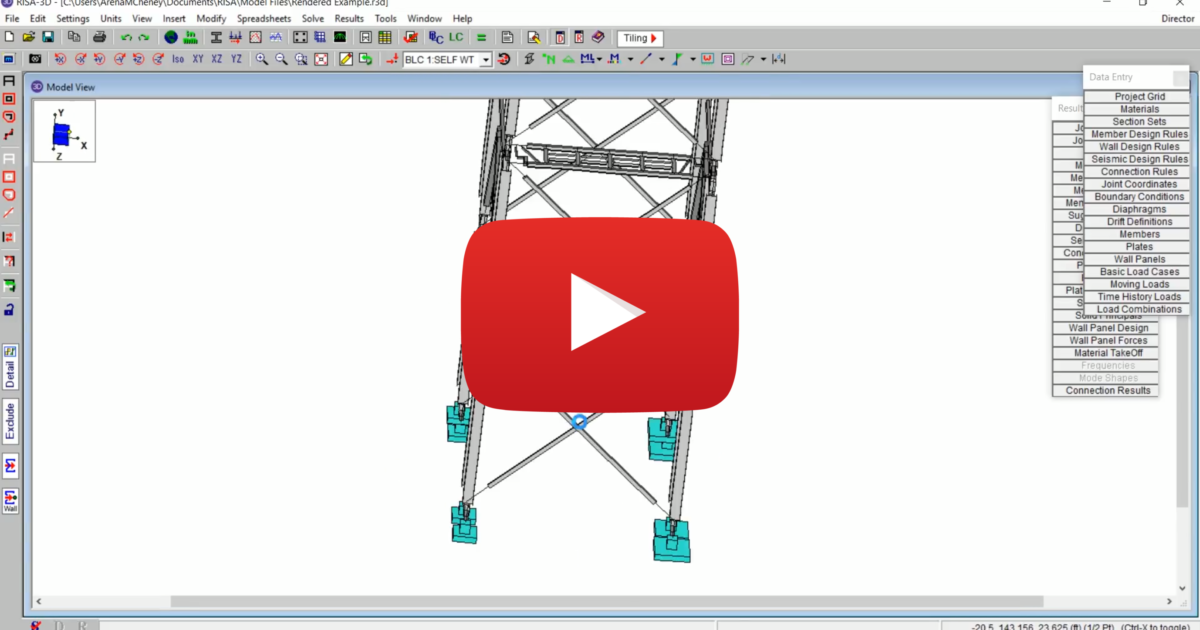Open the Spreadsheets menu
Image resolution: width=1200 pixels, height=630 pixels.
[263, 17]
